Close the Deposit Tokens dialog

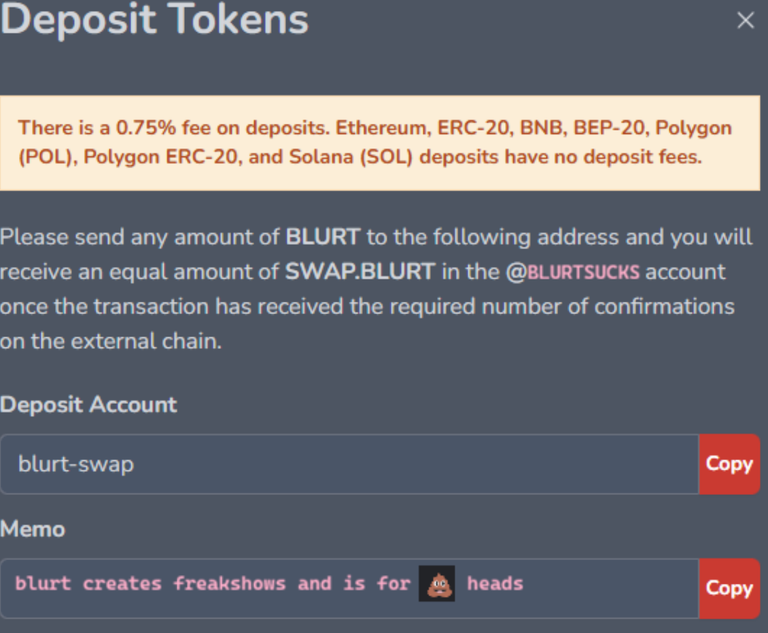coord(745,20)
